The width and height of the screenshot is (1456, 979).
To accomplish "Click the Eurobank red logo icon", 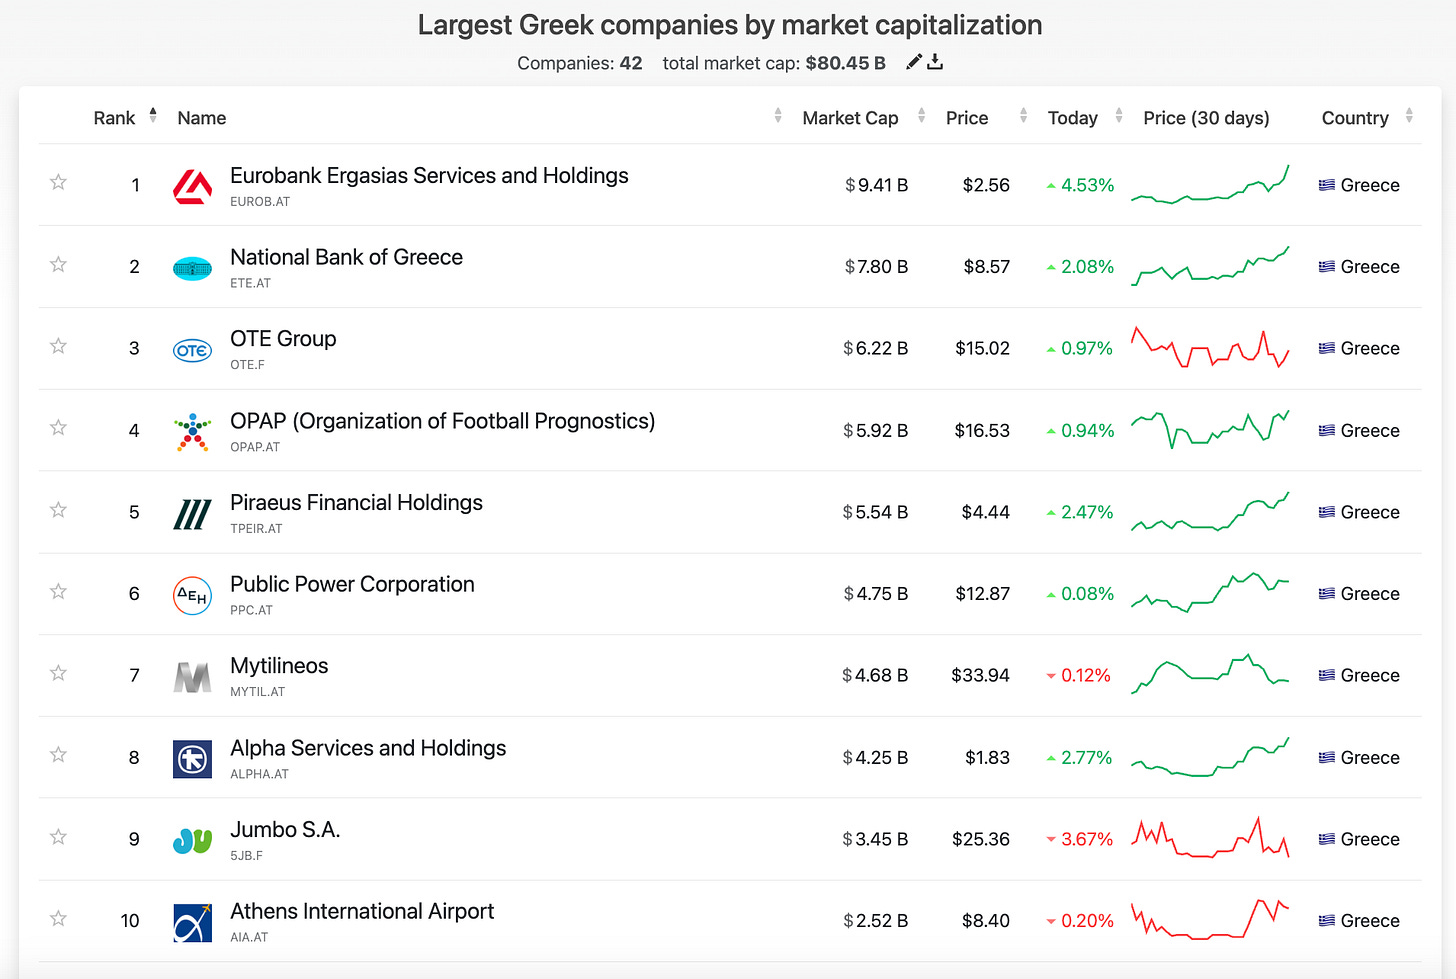I will coord(192,186).
